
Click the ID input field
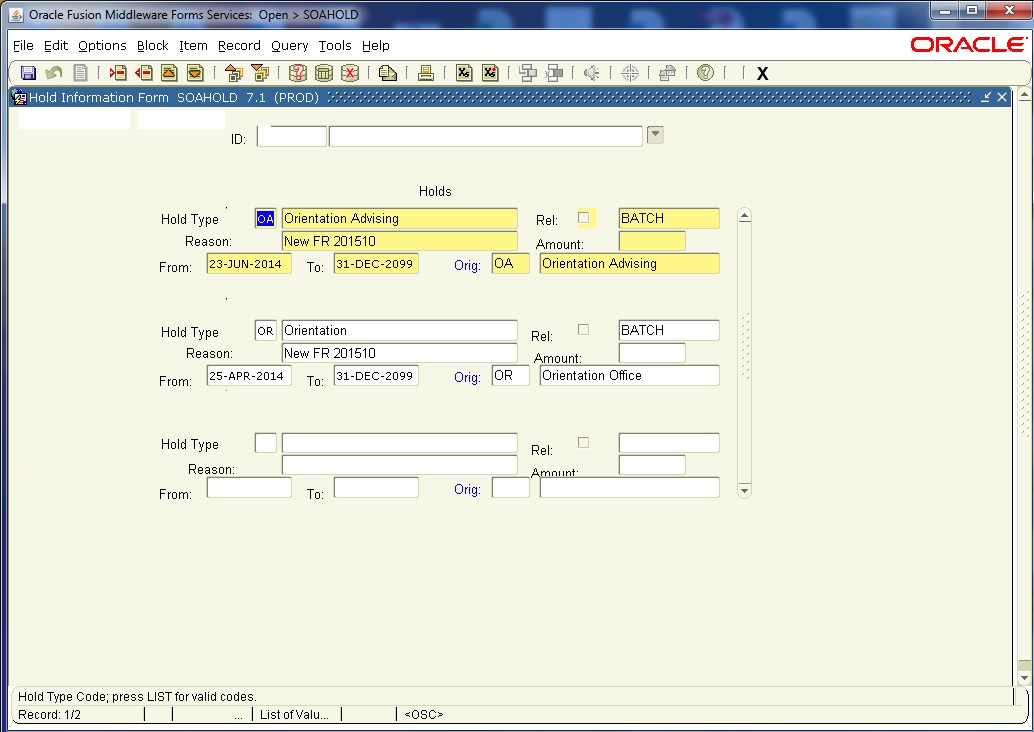click(x=292, y=137)
